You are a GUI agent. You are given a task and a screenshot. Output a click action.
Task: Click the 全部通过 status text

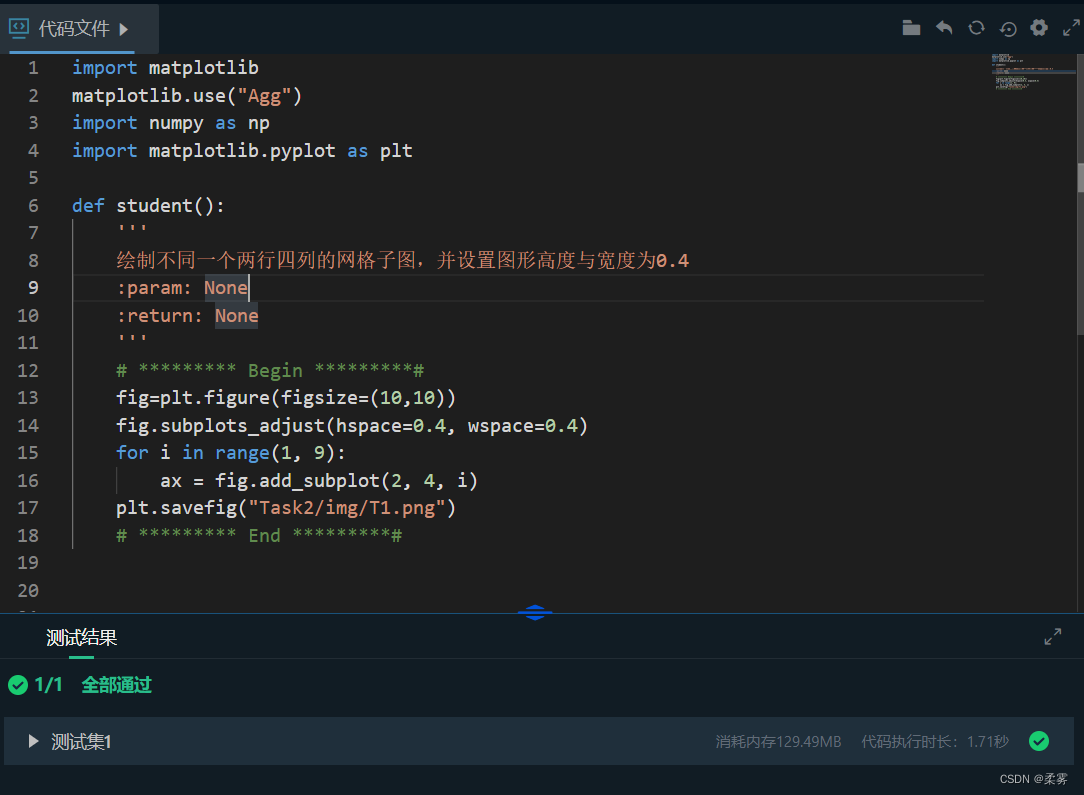pos(116,685)
